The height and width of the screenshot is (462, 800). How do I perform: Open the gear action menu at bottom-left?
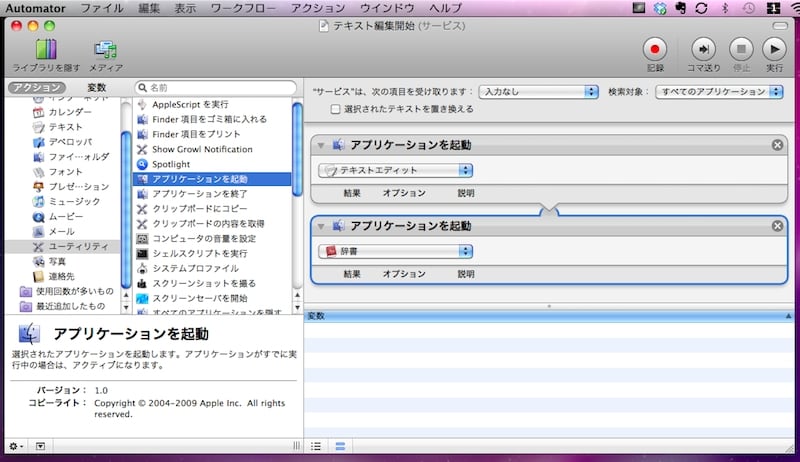pos(15,446)
